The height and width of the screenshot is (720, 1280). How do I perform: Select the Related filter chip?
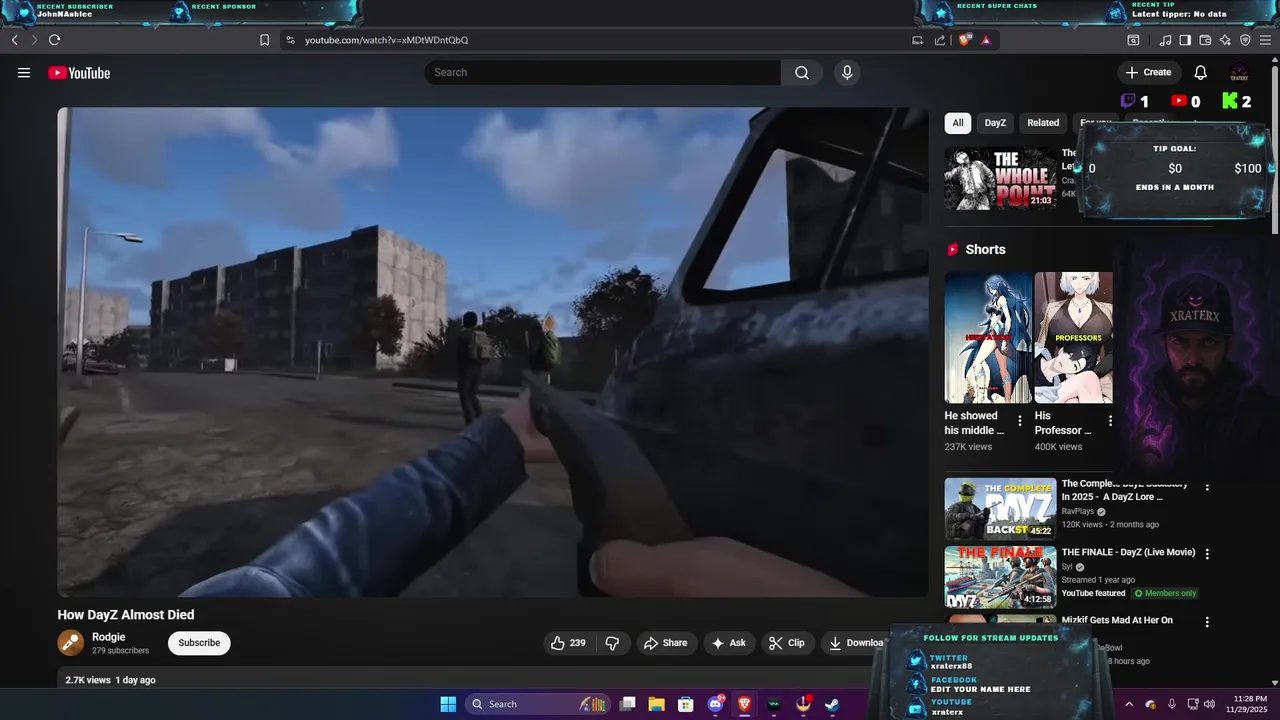pyautogui.click(x=1043, y=123)
